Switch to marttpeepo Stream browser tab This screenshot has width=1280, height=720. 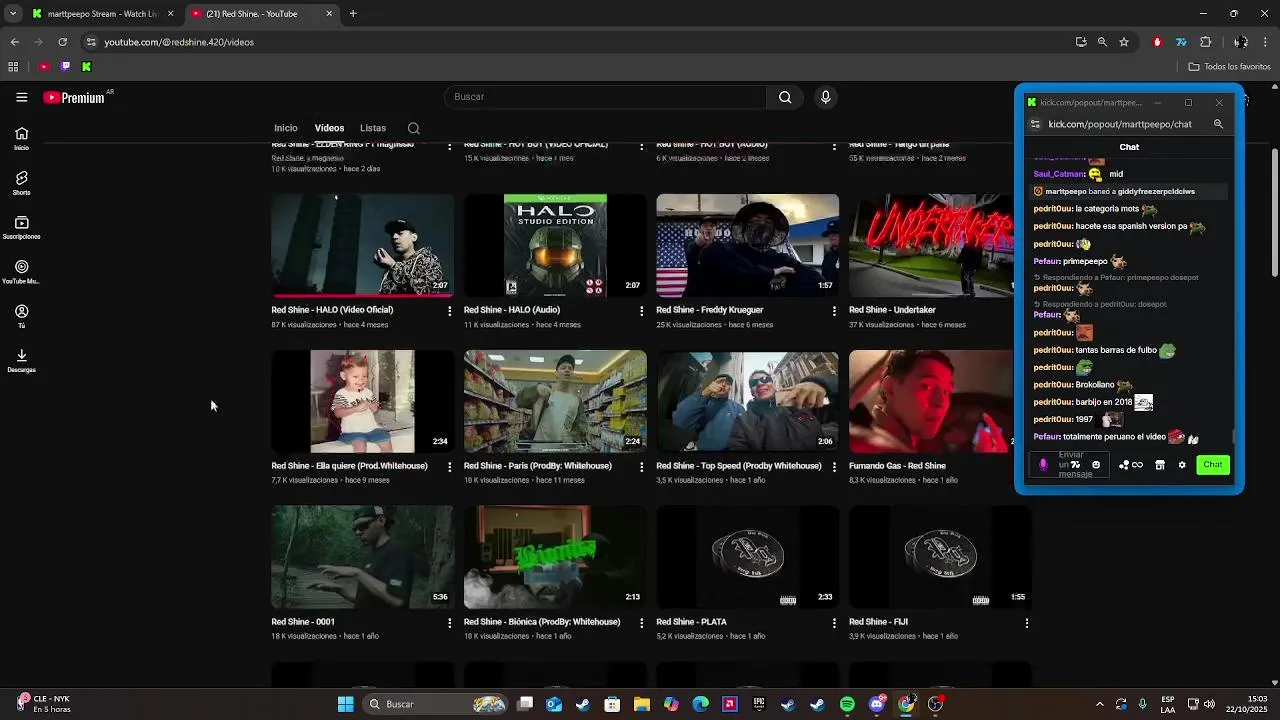click(x=102, y=14)
